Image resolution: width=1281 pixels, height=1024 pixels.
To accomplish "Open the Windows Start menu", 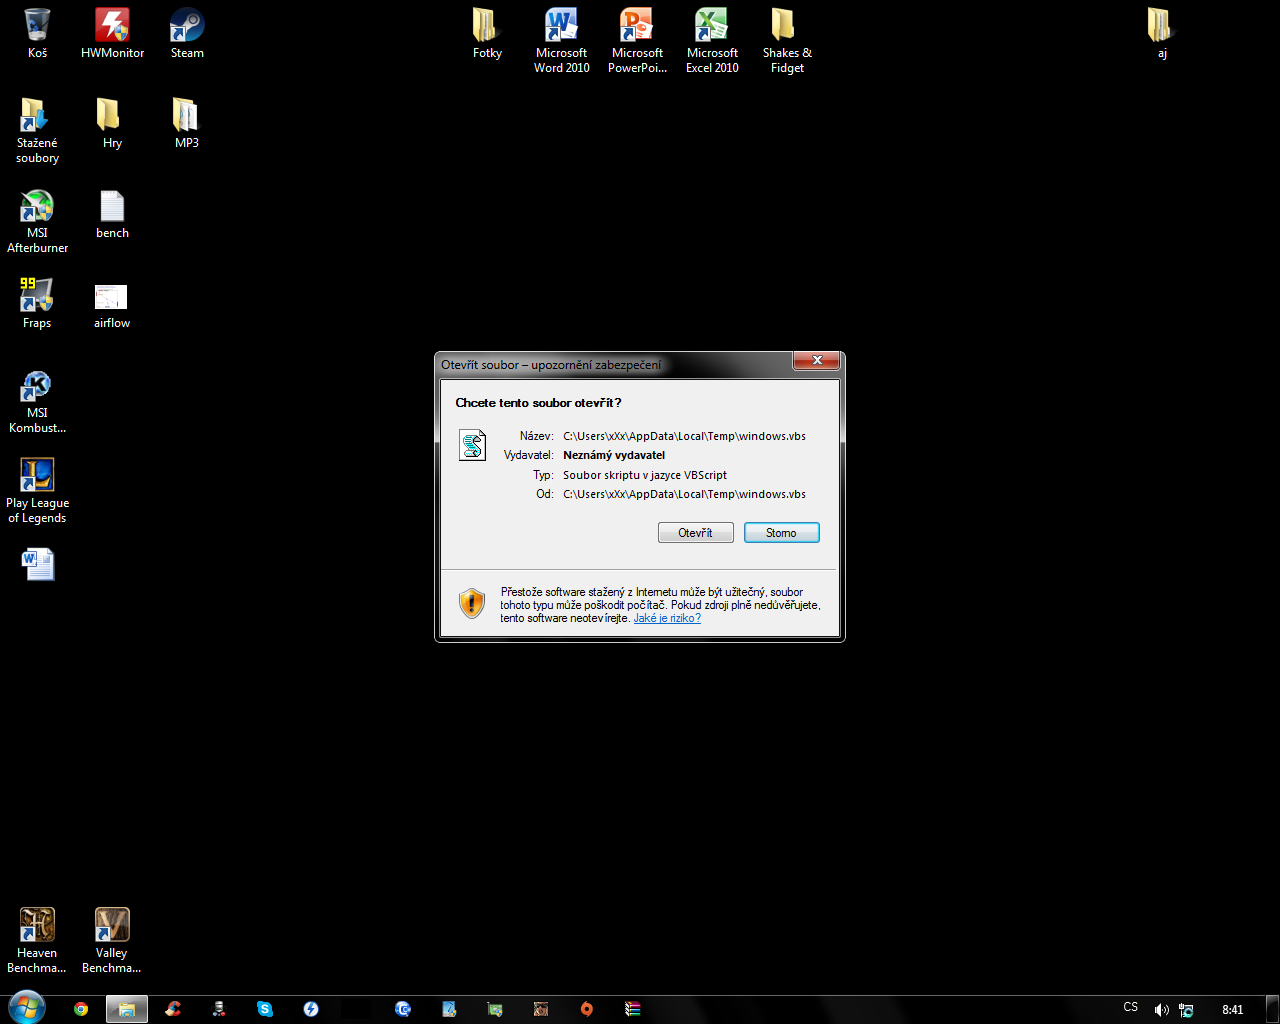I will click(x=27, y=1008).
